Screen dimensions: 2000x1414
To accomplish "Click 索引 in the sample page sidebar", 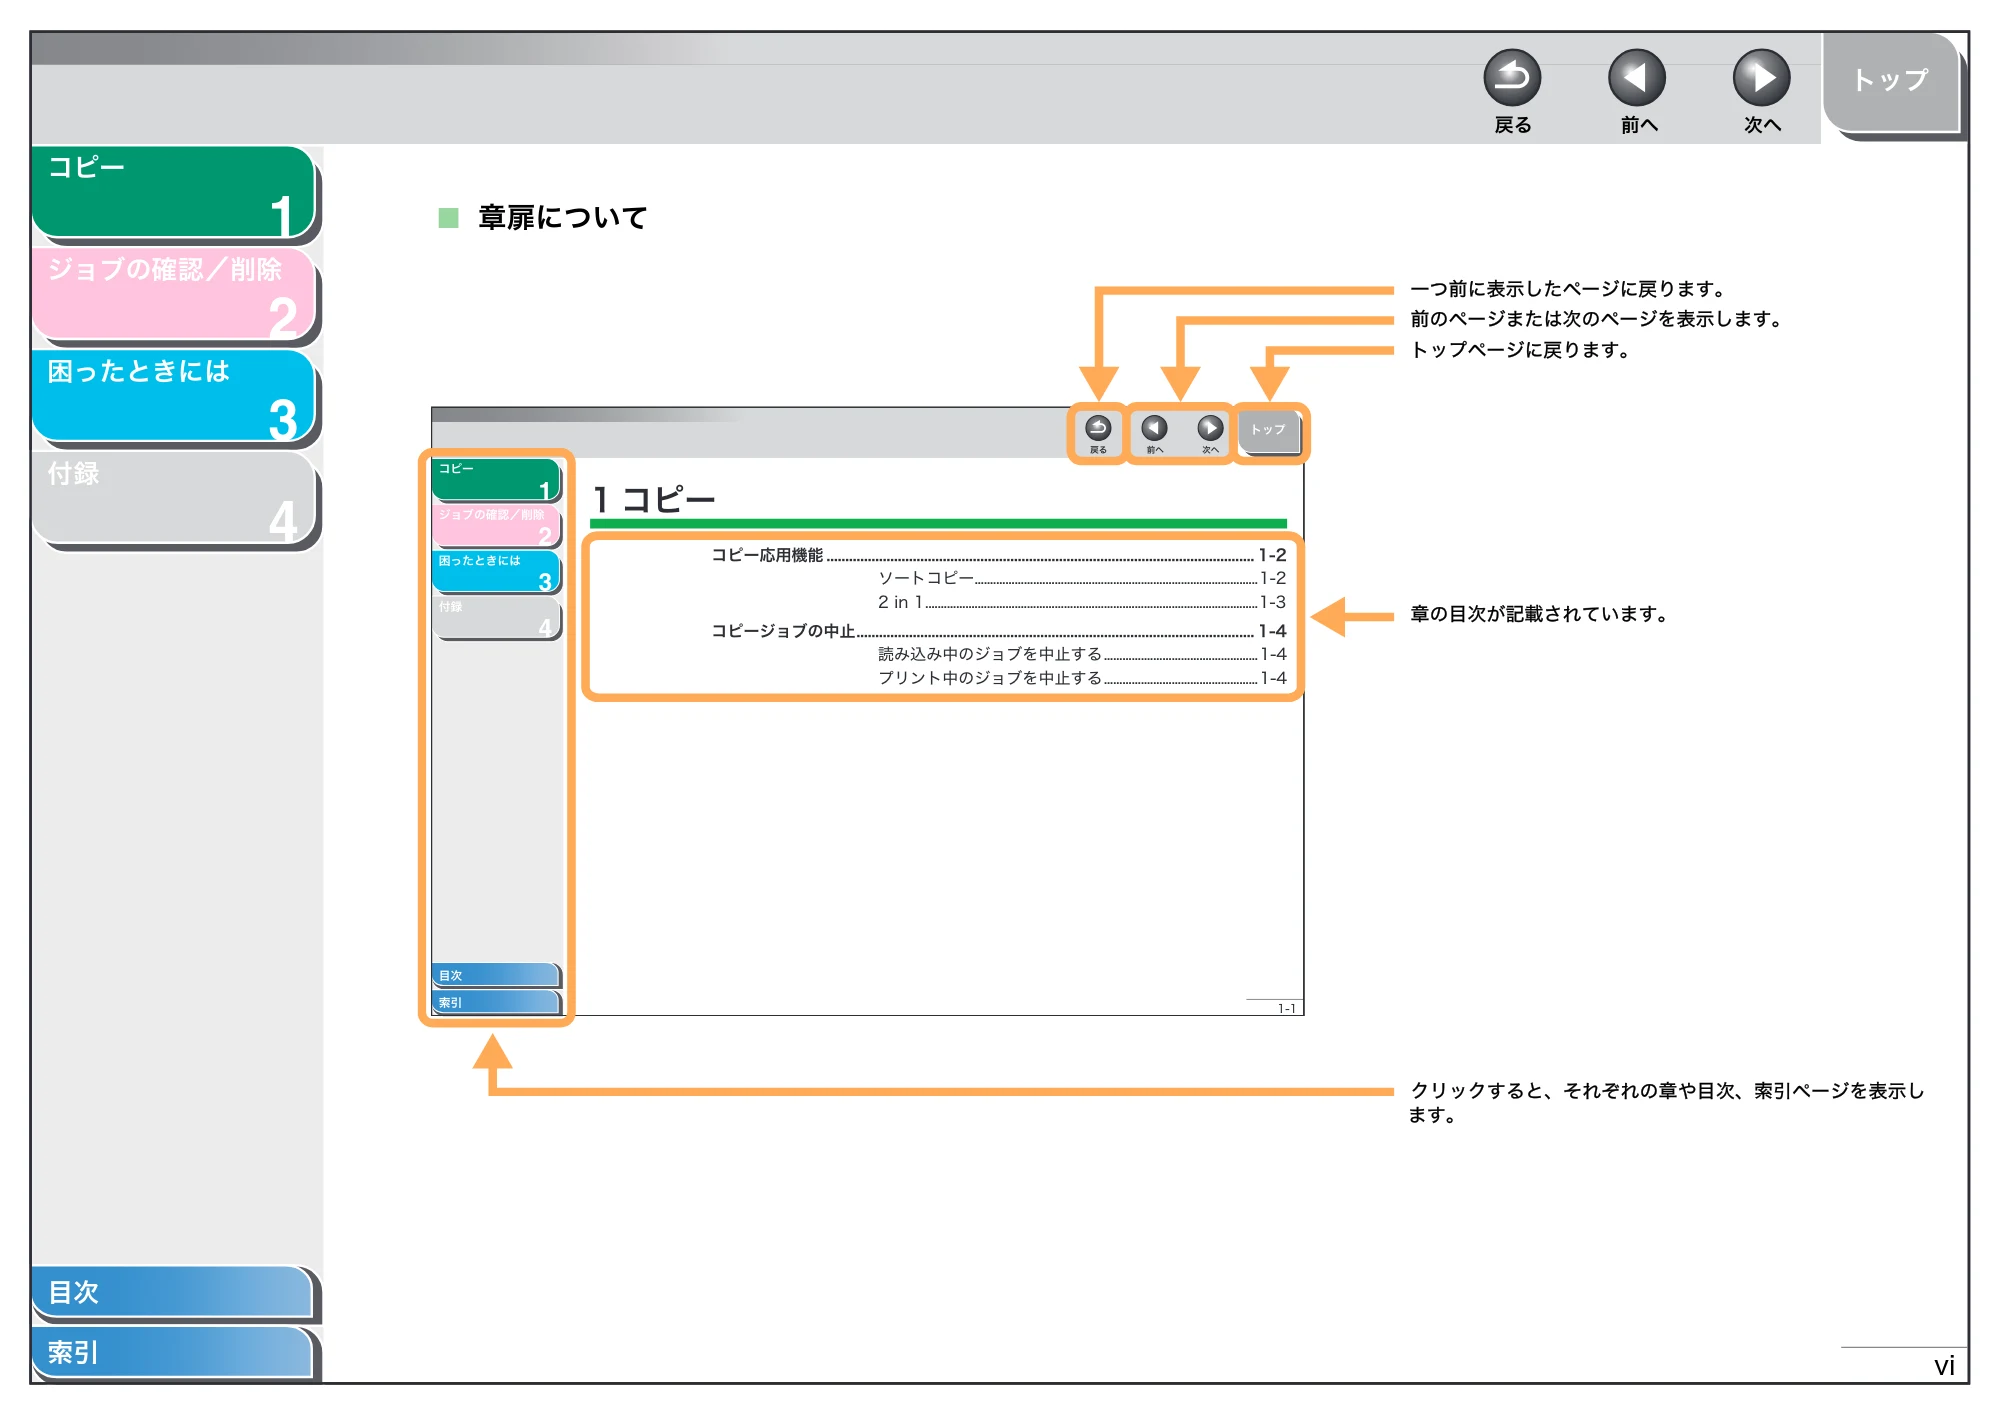I will [496, 1002].
